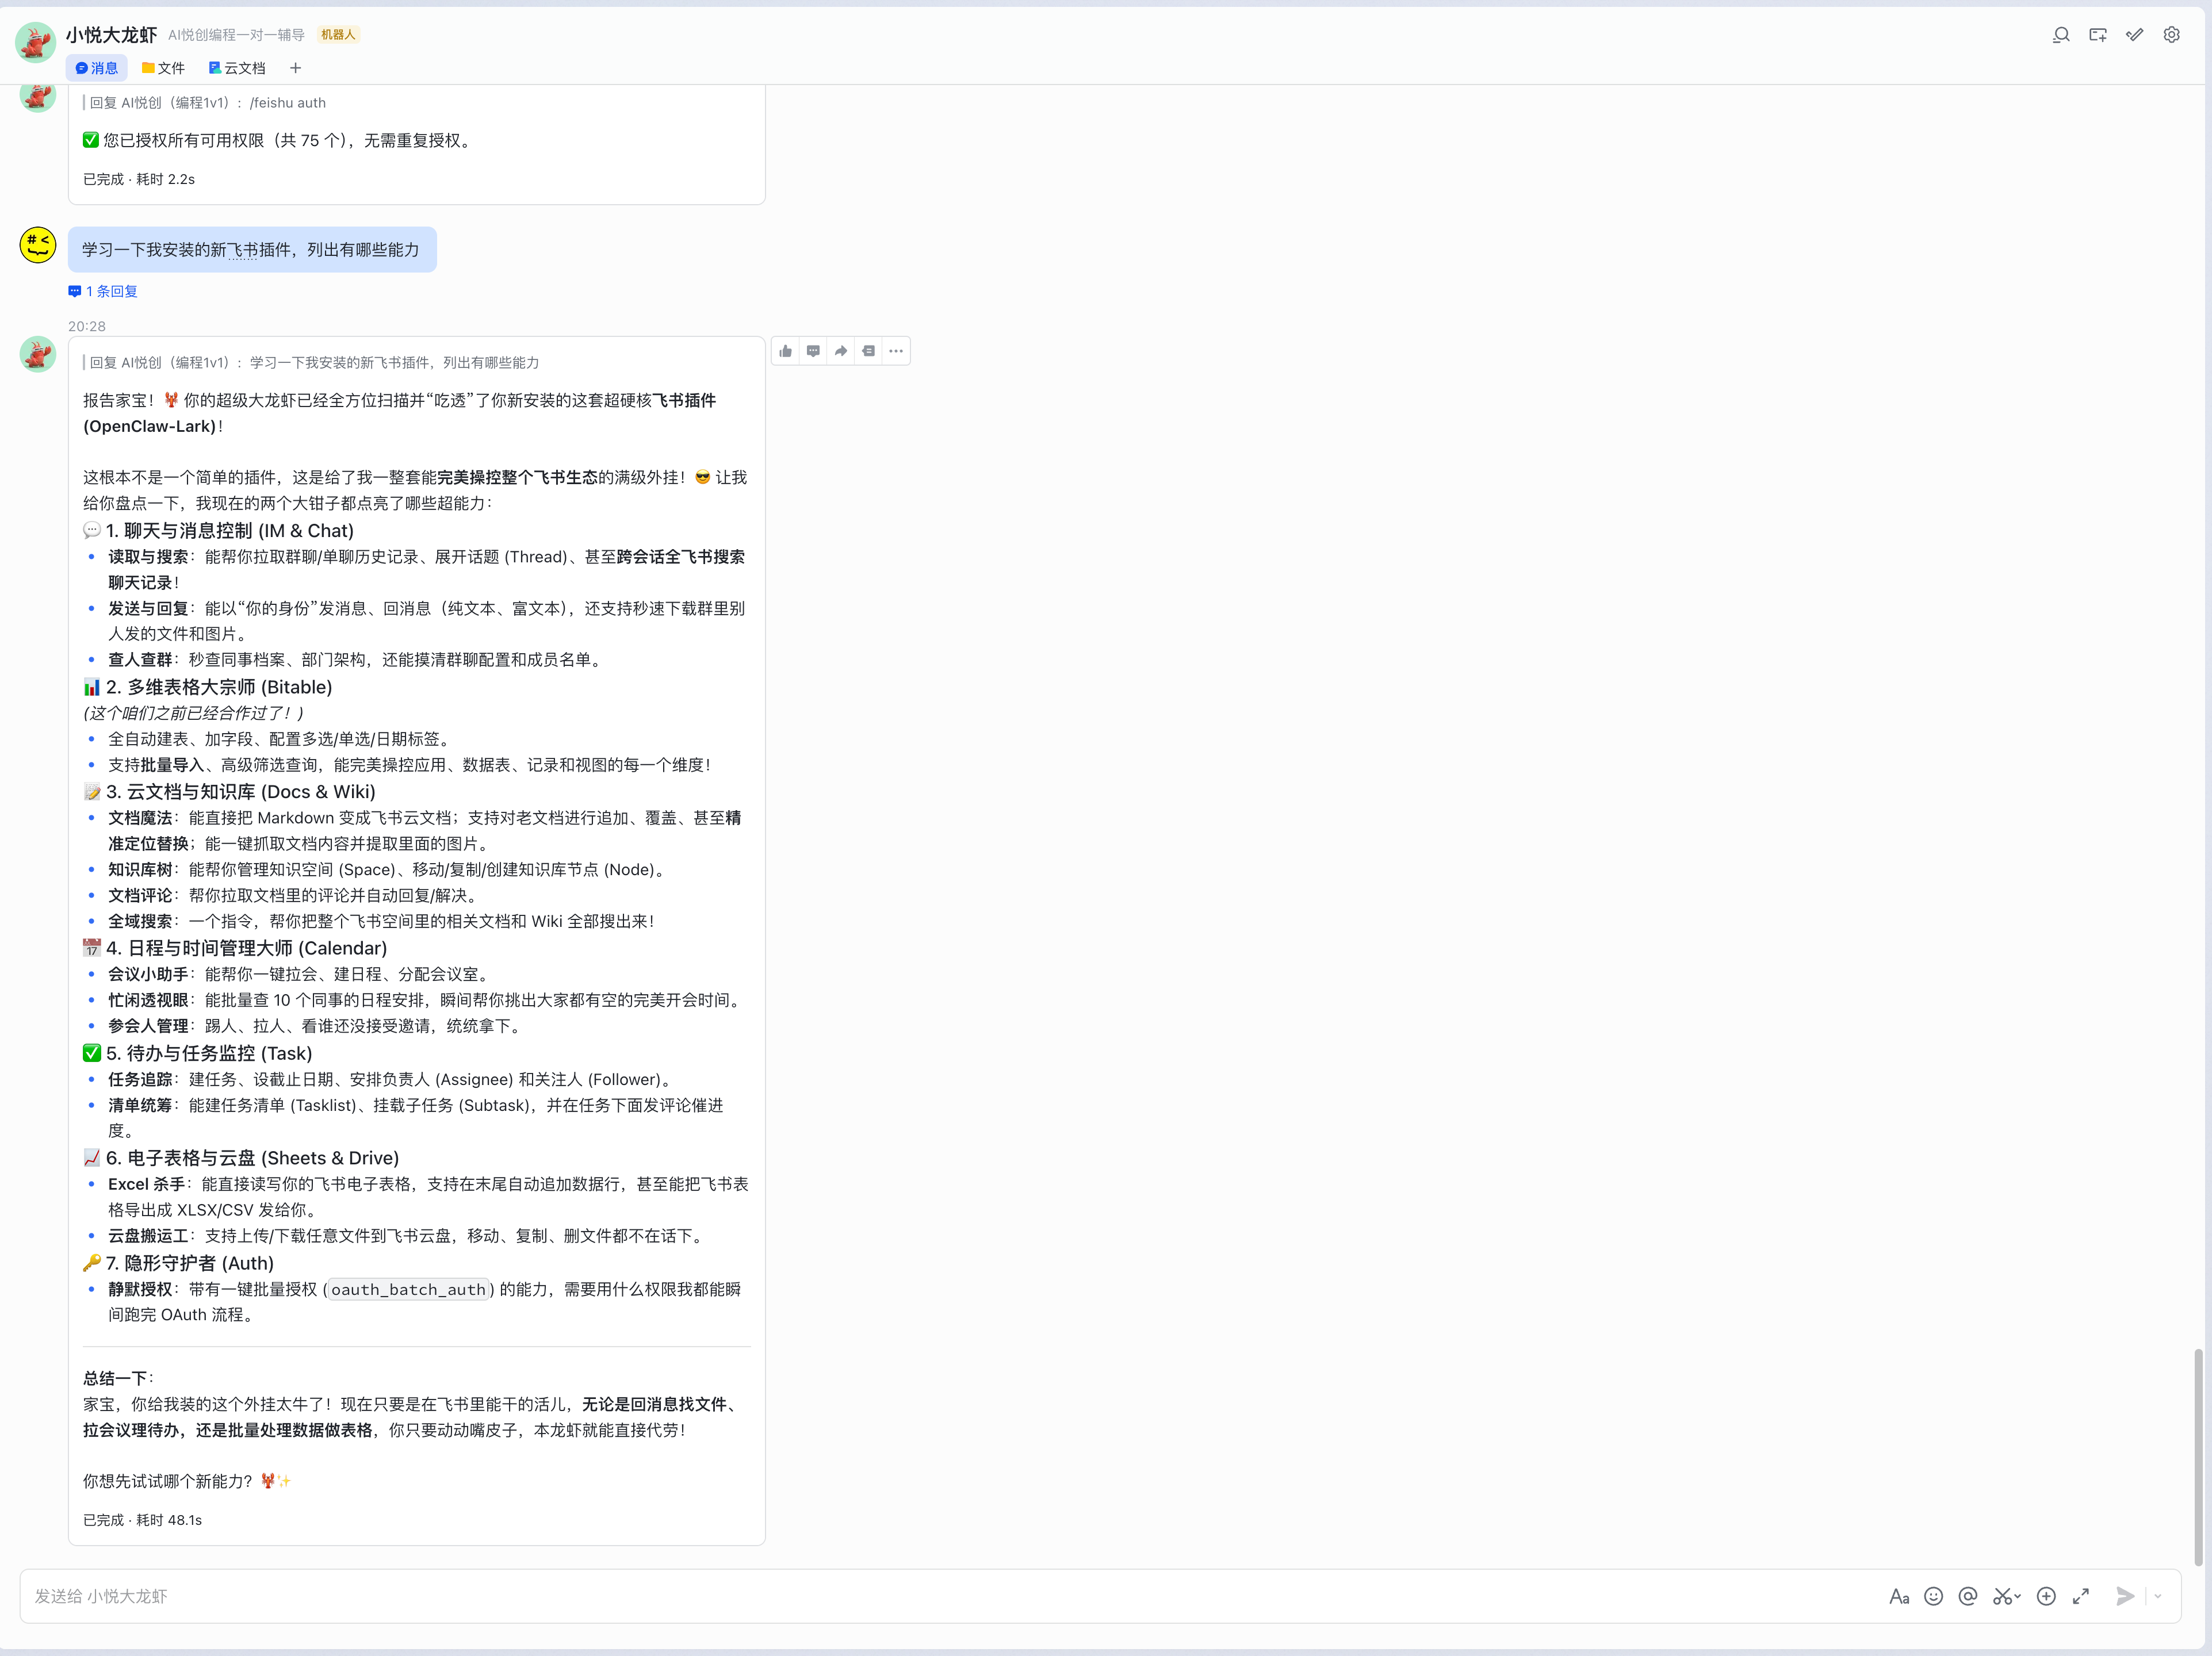Open chat settings gear icon
The height and width of the screenshot is (1656, 2212).
point(2172,35)
